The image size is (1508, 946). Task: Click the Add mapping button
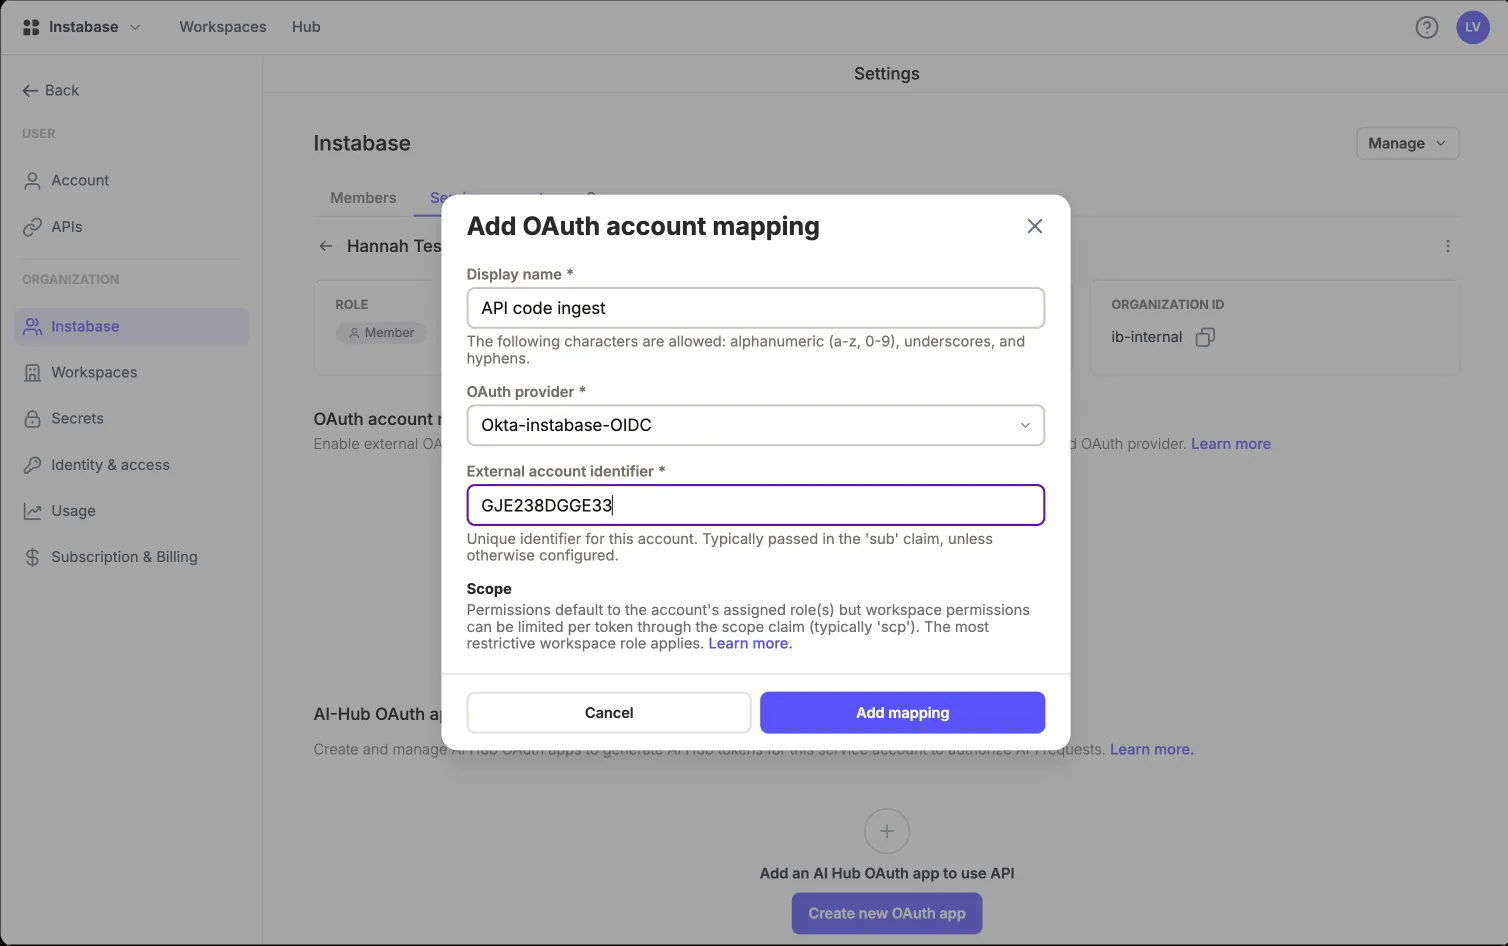(902, 713)
